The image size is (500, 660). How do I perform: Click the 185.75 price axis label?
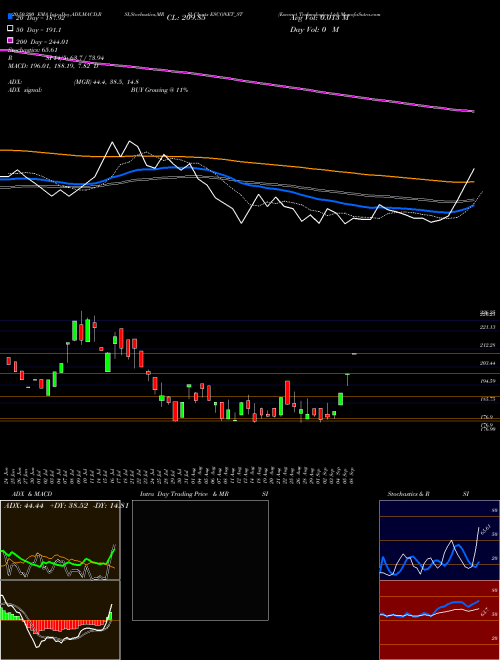488,399
